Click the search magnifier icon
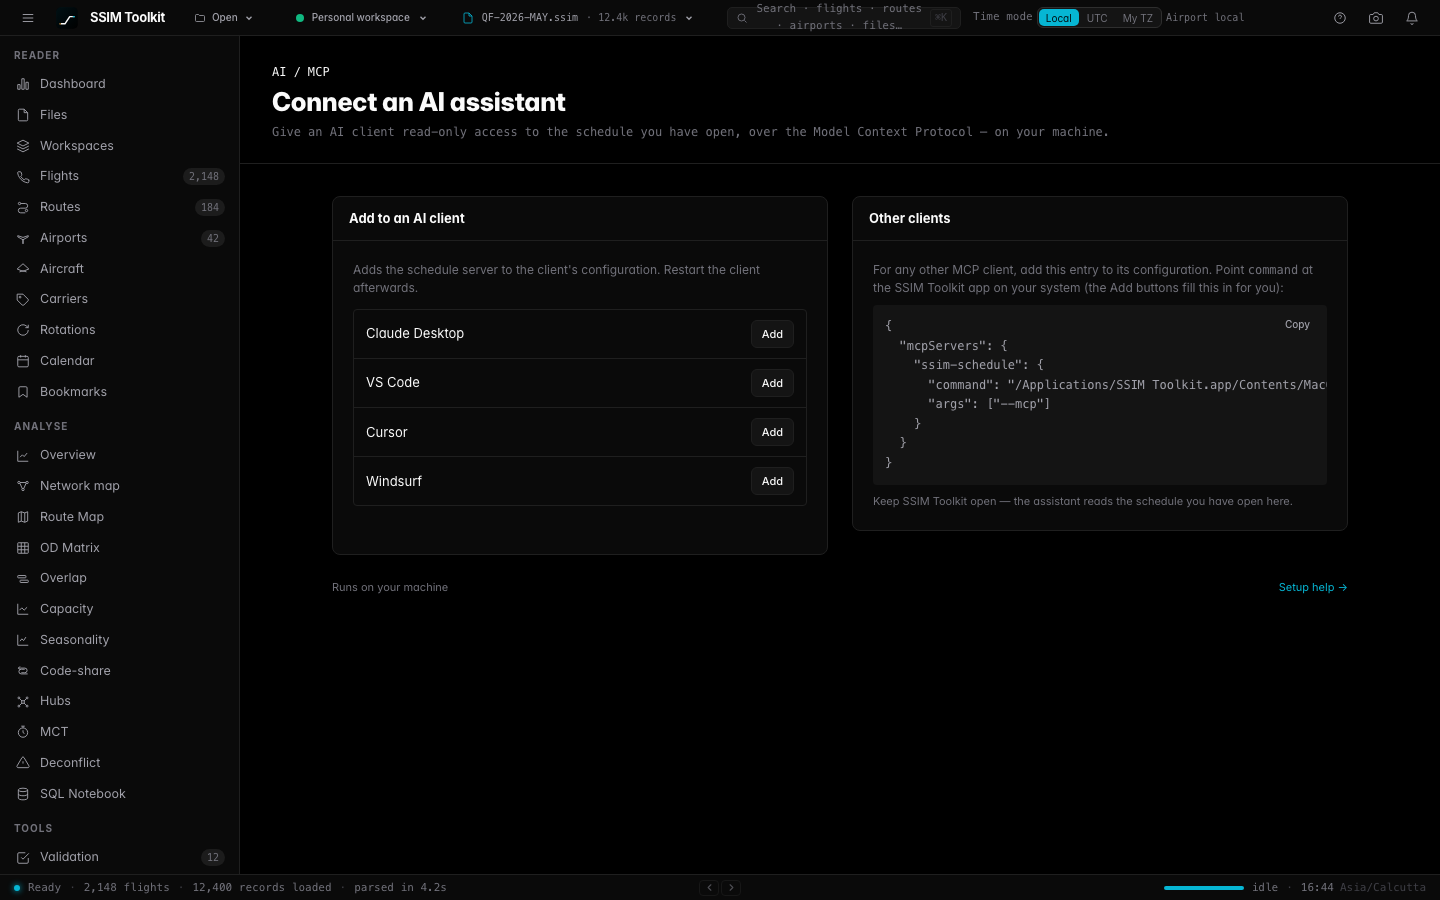This screenshot has height=900, width=1440. 742,18
